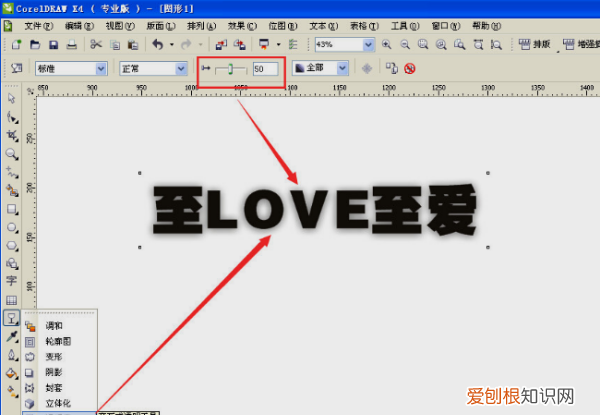Open the 视图 menu
This screenshot has width=600, height=415.
click(x=120, y=26)
